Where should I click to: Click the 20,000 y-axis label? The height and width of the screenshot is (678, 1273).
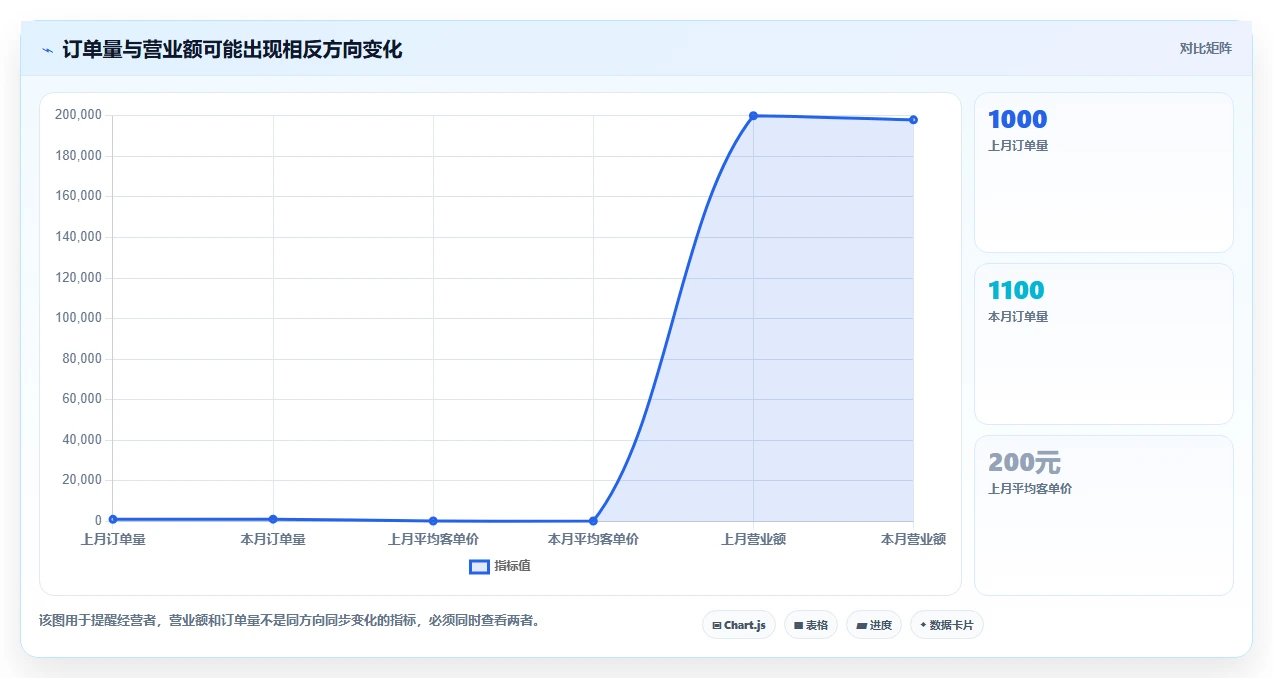tap(81, 480)
